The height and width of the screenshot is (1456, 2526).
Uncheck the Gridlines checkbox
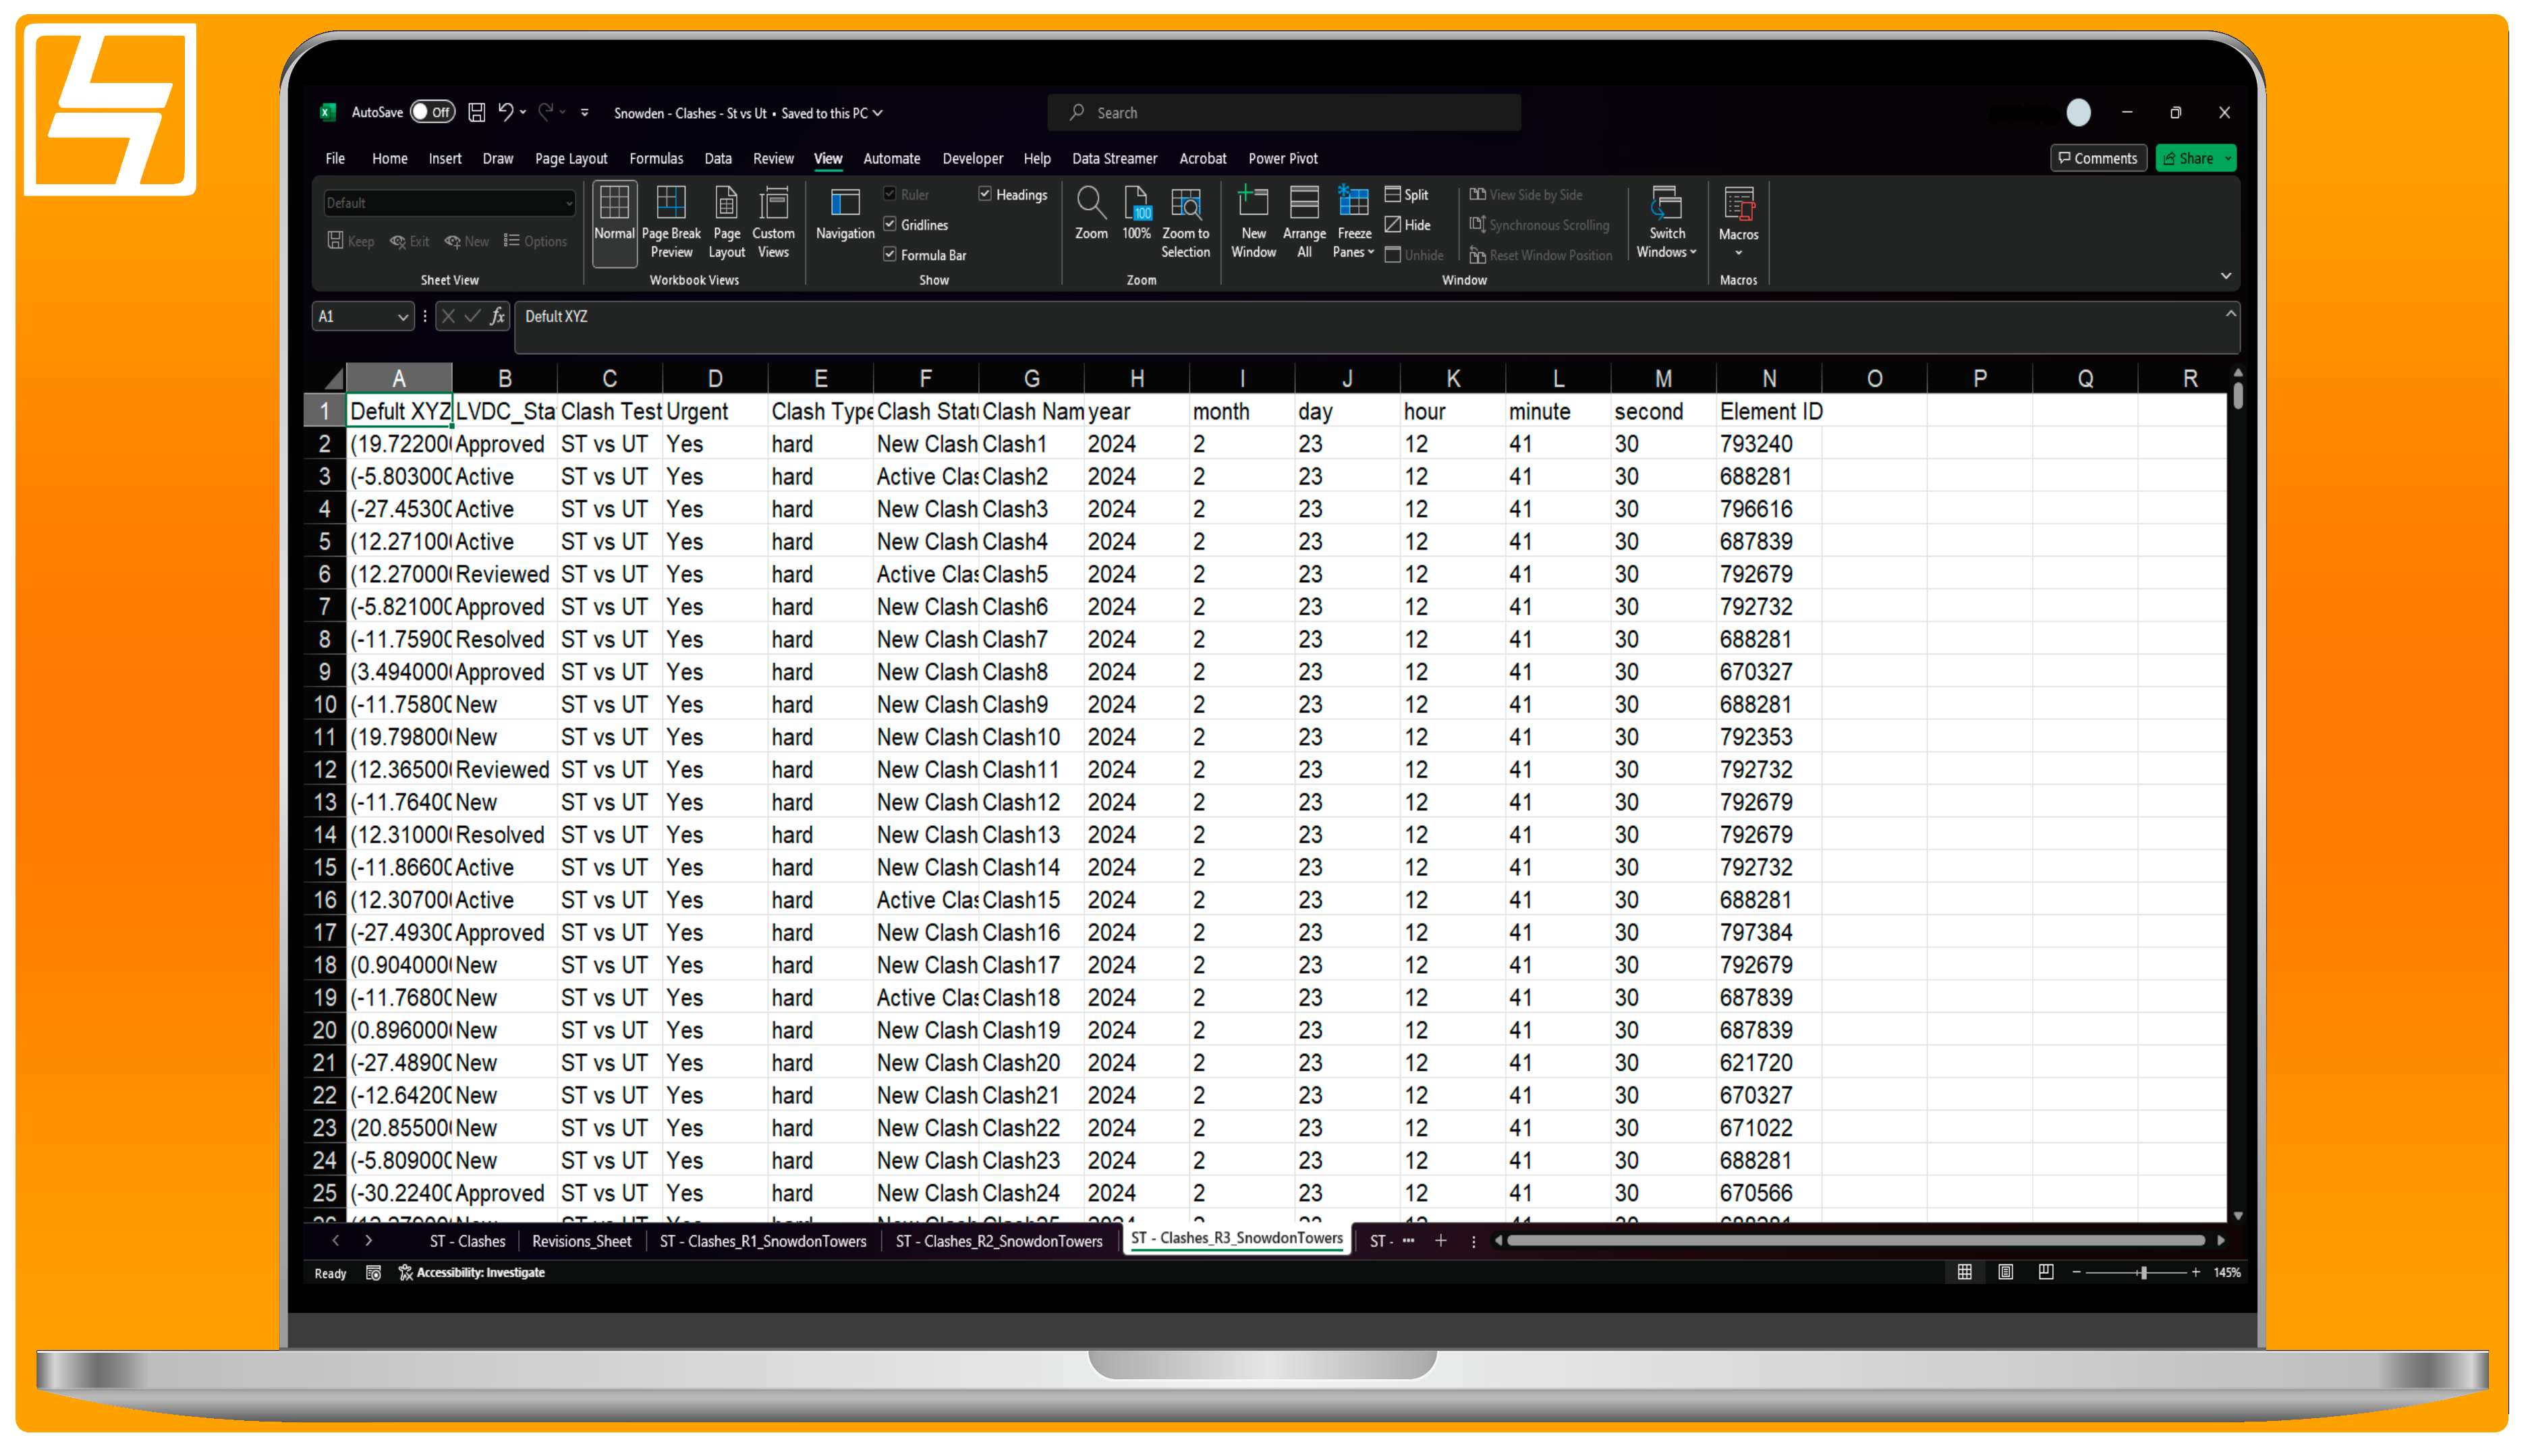coord(889,224)
